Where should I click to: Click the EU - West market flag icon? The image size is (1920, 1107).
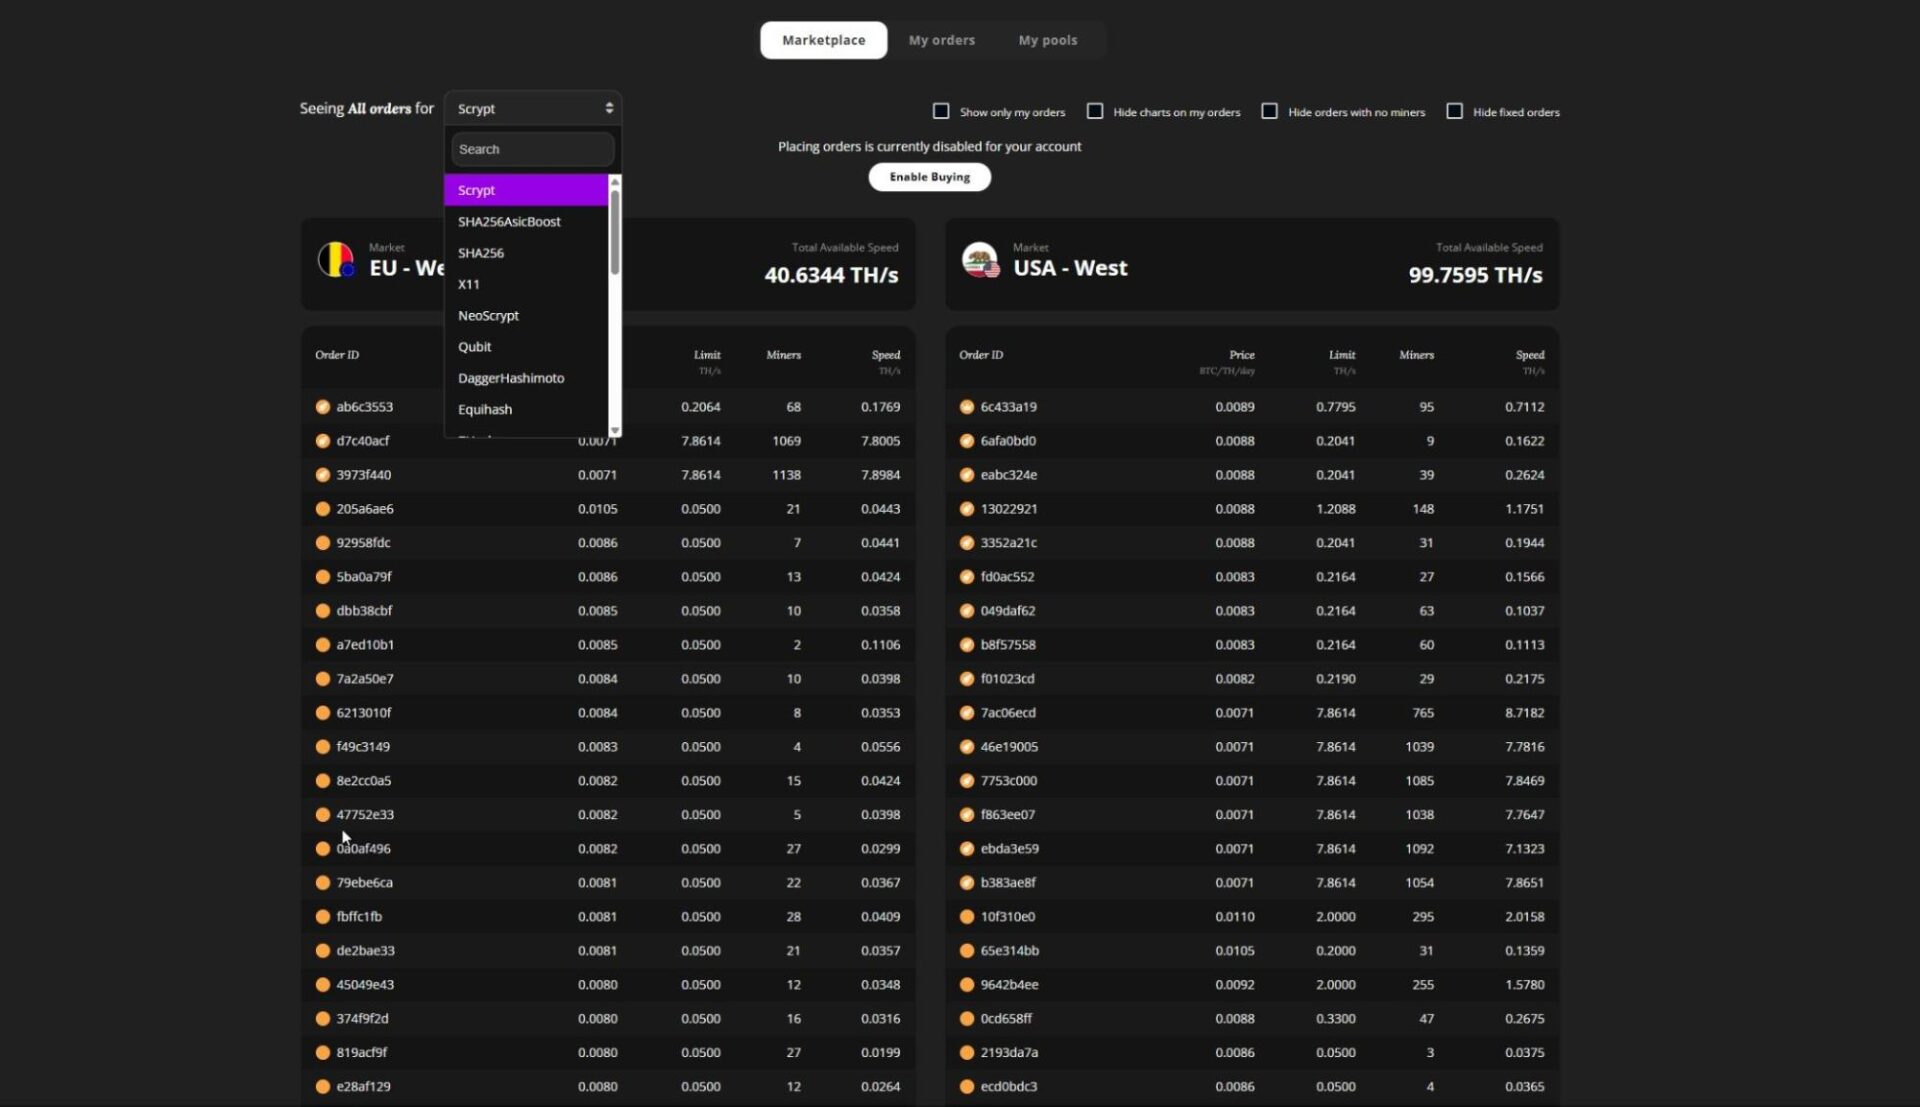336,260
